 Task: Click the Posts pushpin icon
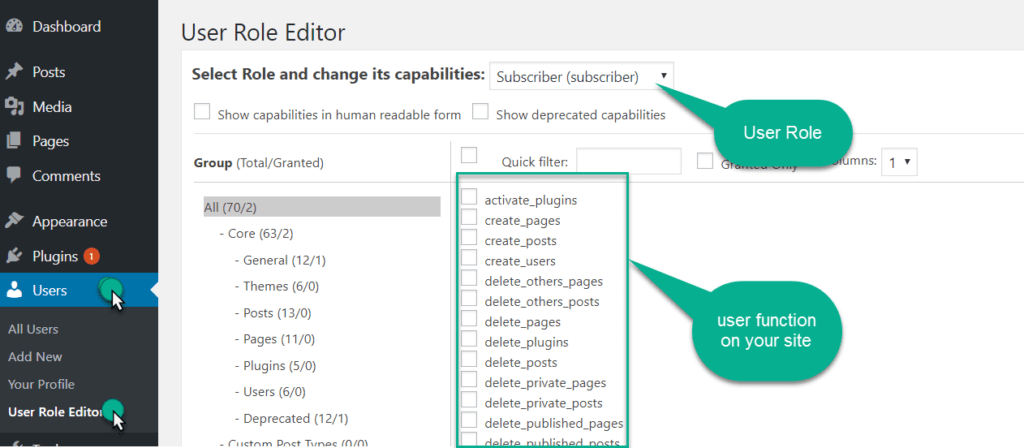click(14, 72)
